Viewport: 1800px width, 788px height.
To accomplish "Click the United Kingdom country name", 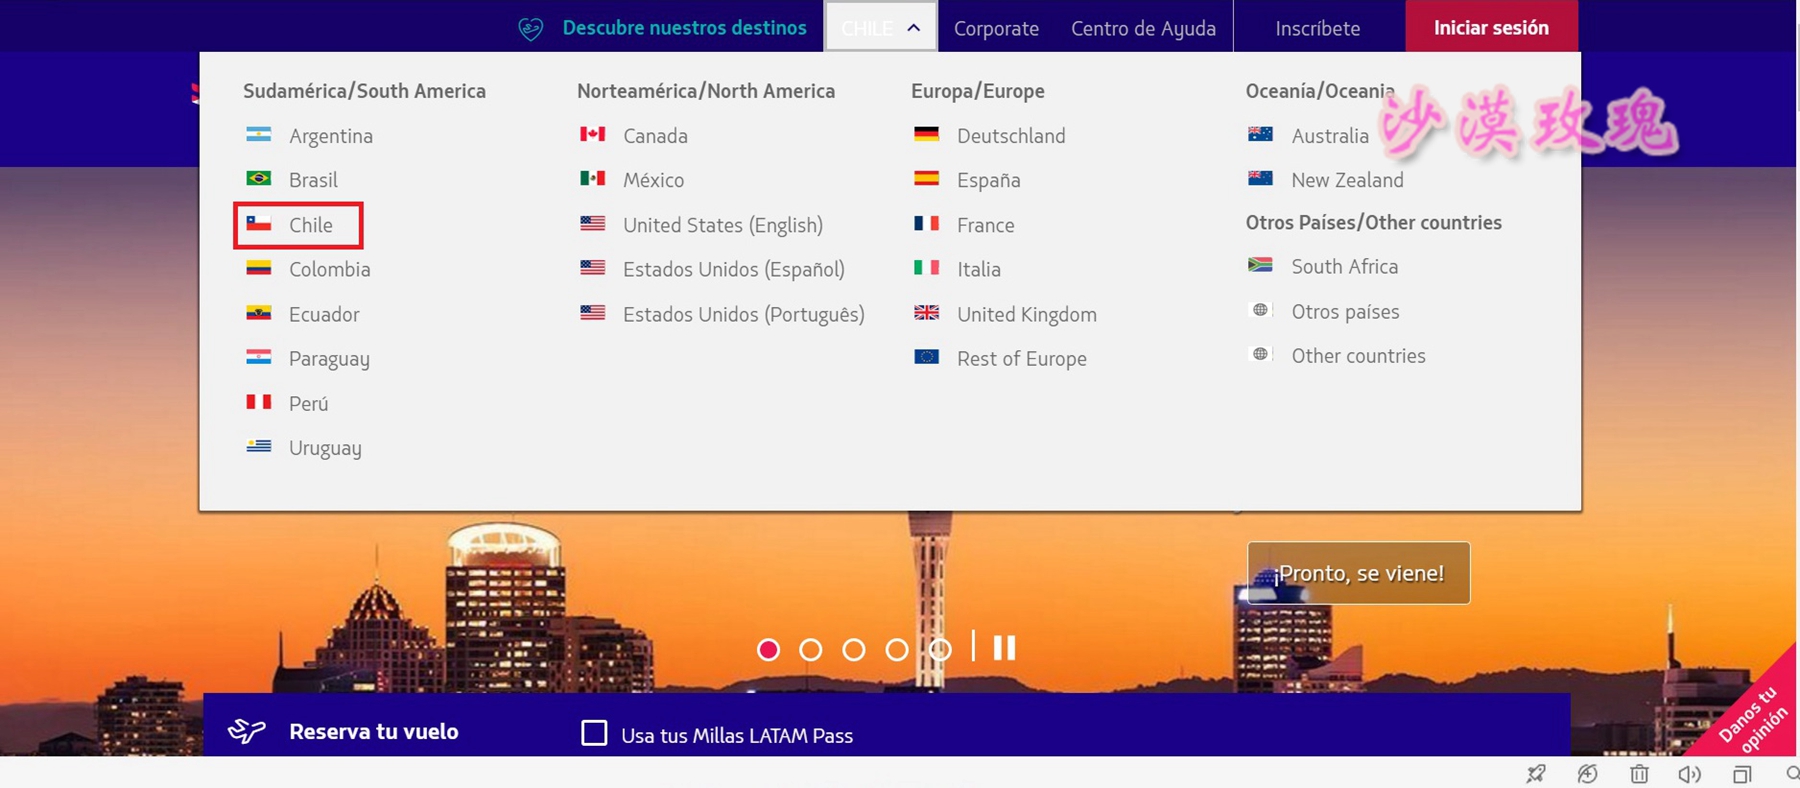I will point(1027,314).
